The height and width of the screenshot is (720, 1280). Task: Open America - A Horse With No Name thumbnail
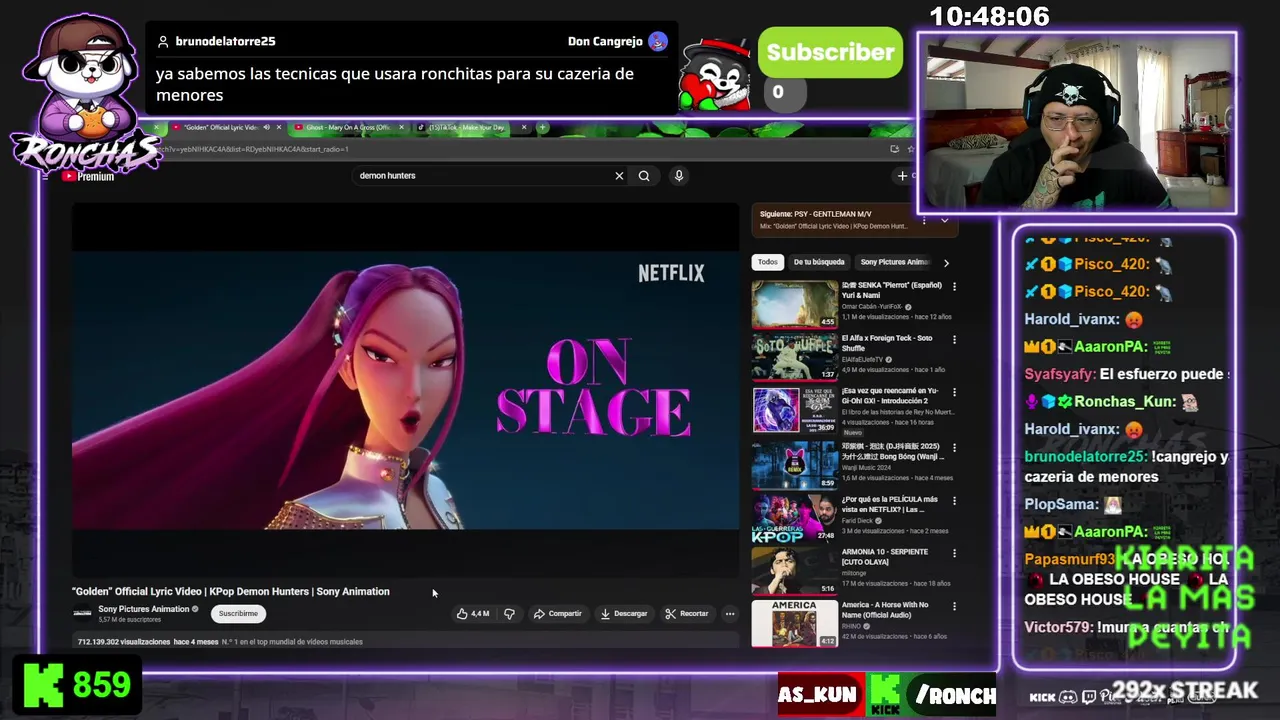(795, 624)
